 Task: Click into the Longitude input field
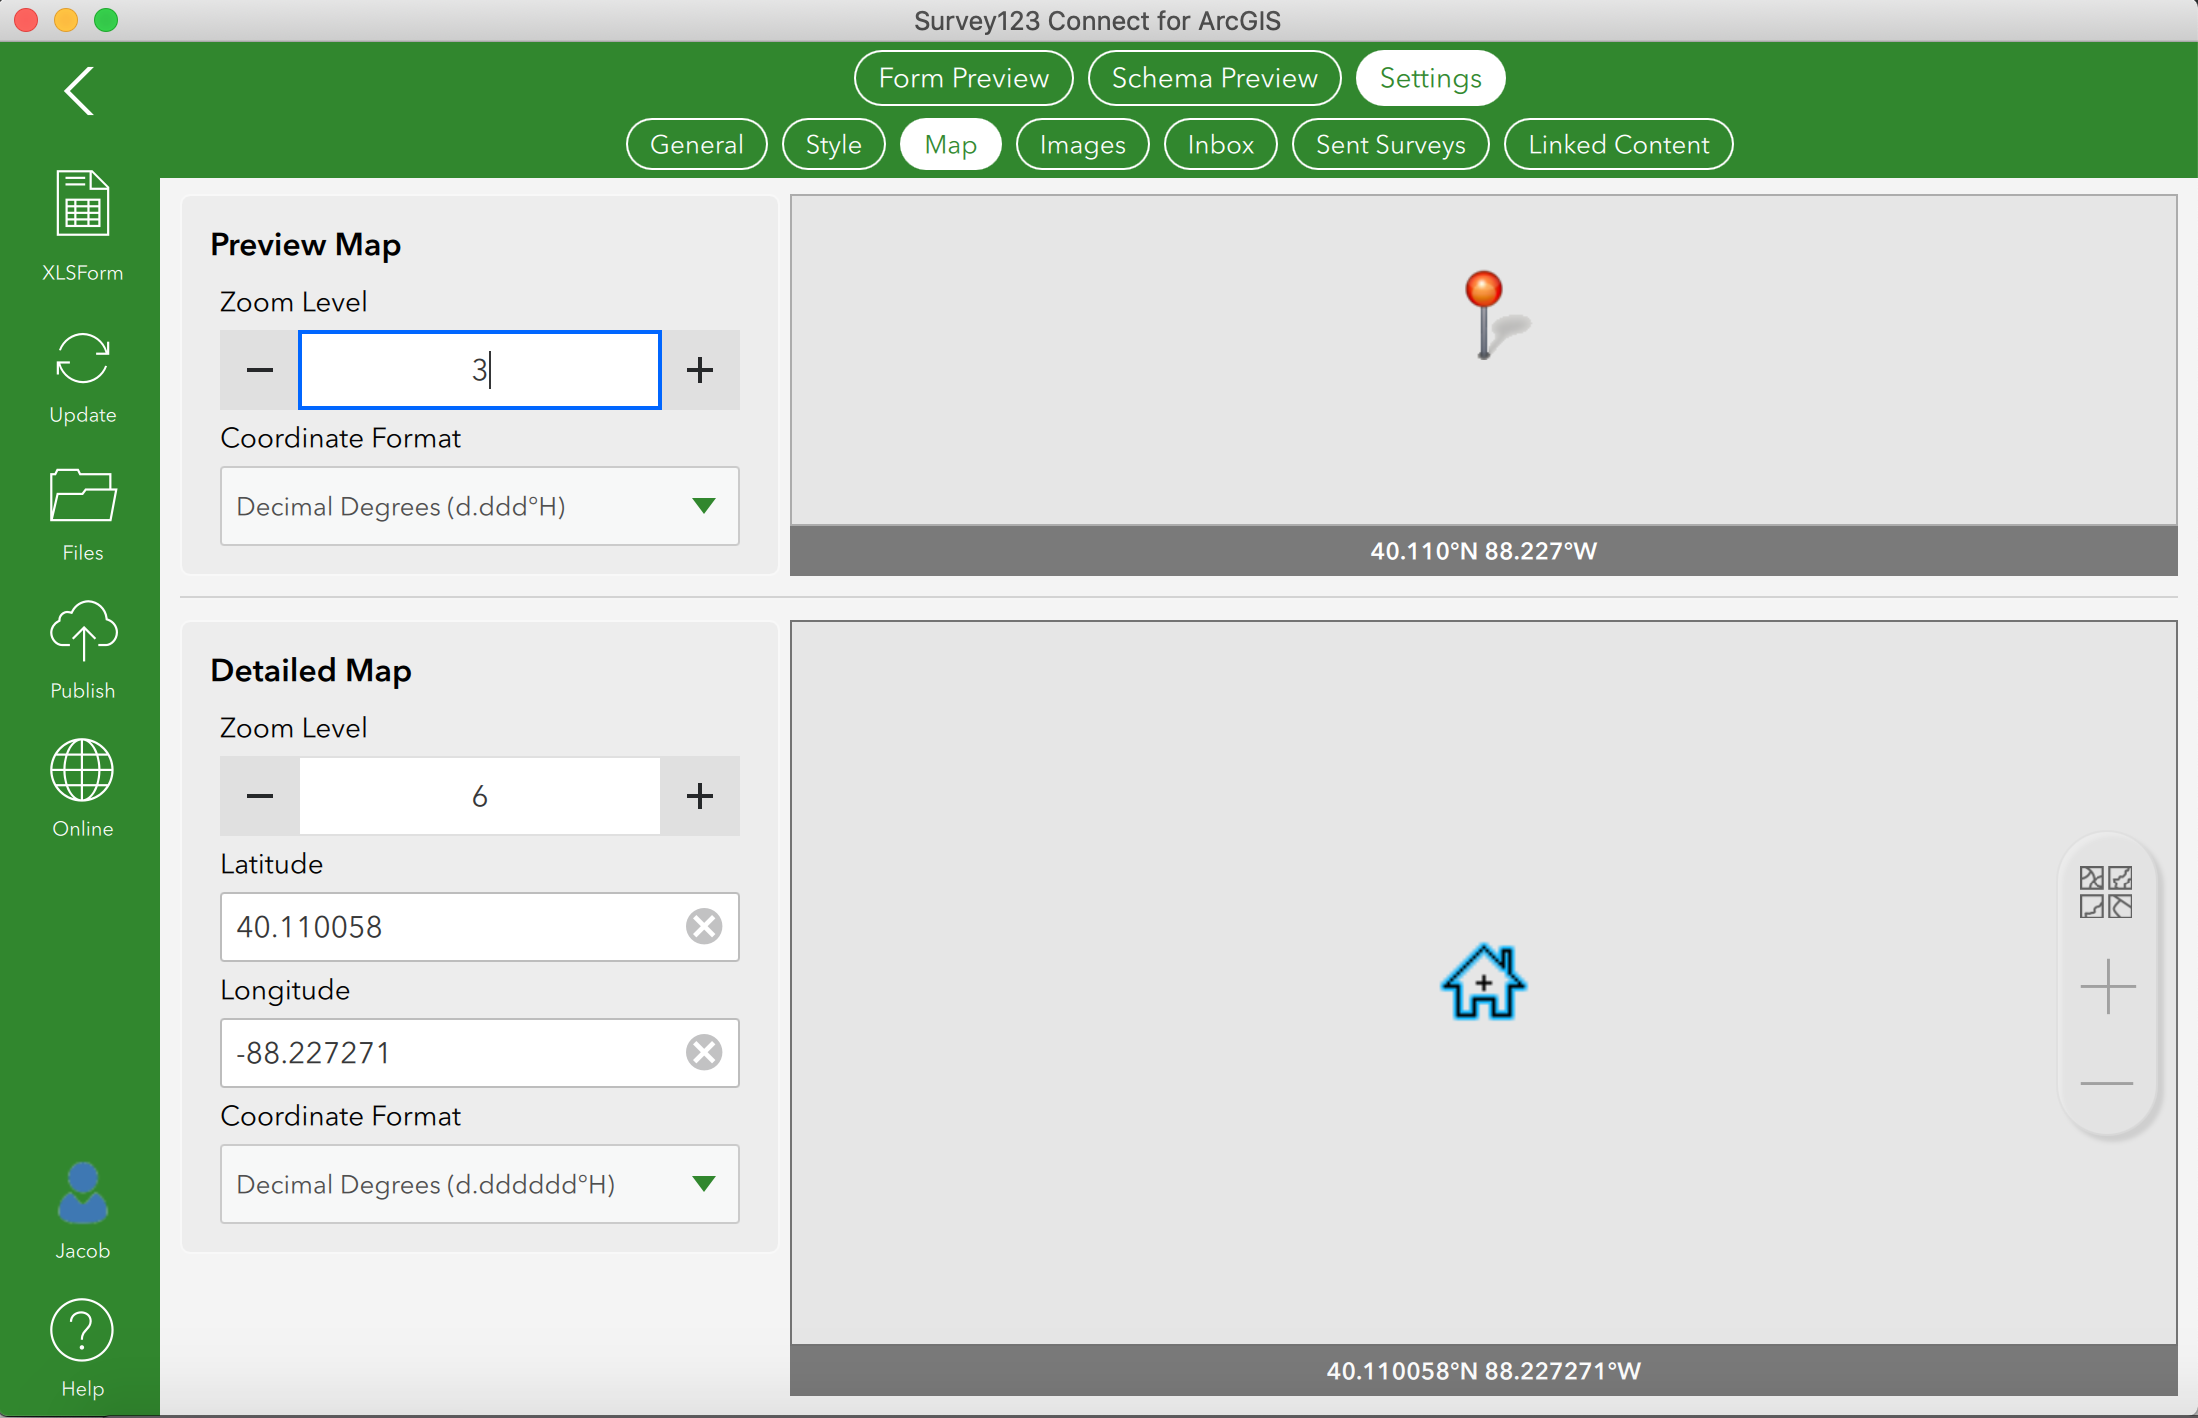pyautogui.click(x=450, y=1053)
